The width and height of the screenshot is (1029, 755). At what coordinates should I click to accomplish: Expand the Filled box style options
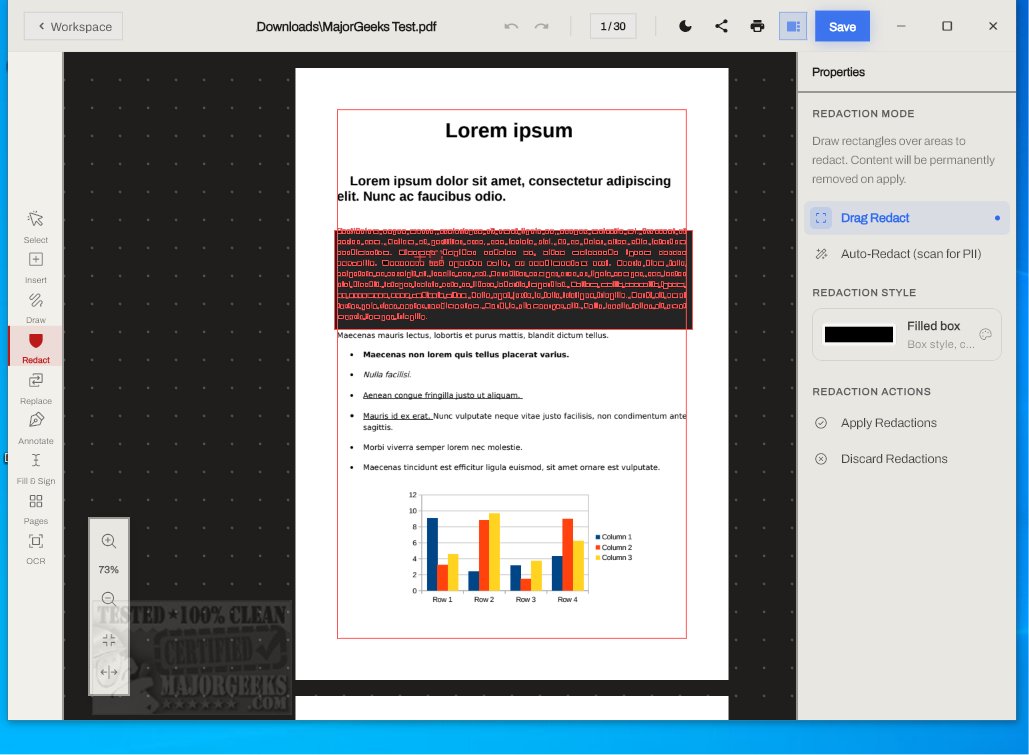906,334
